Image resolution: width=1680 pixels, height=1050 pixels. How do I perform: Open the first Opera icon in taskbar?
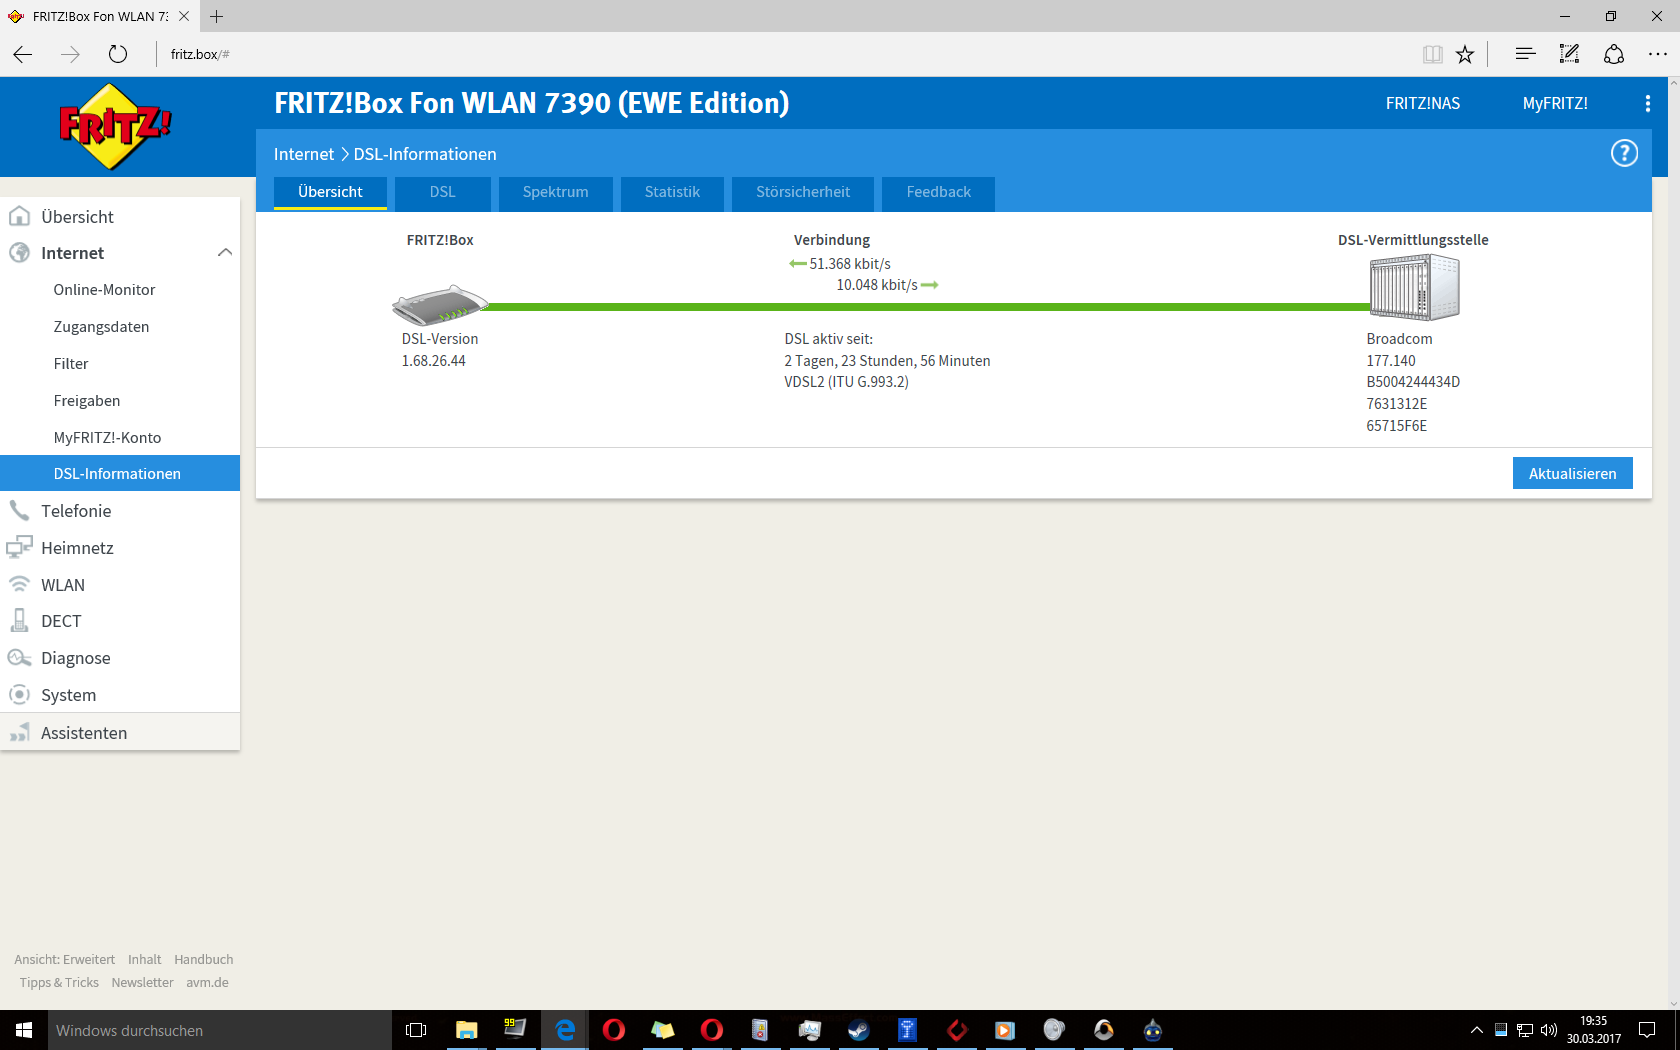tap(614, 1030)
